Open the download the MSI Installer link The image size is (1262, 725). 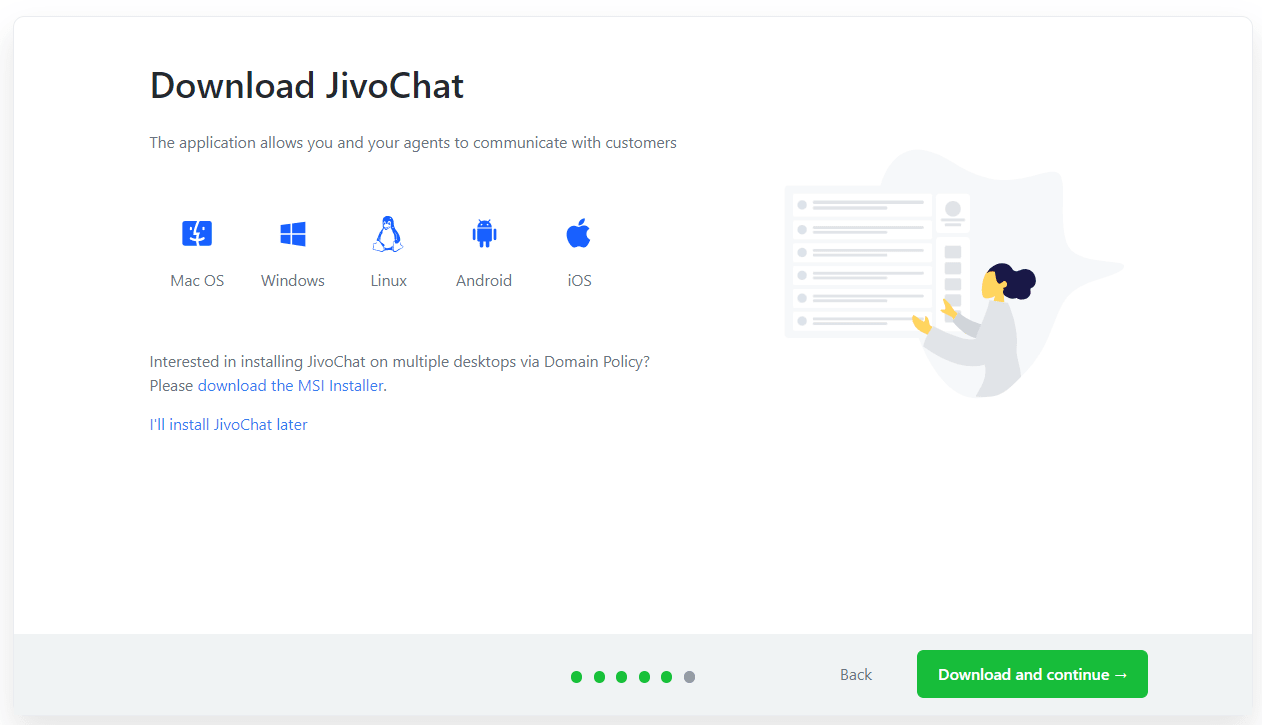(290, 385)
